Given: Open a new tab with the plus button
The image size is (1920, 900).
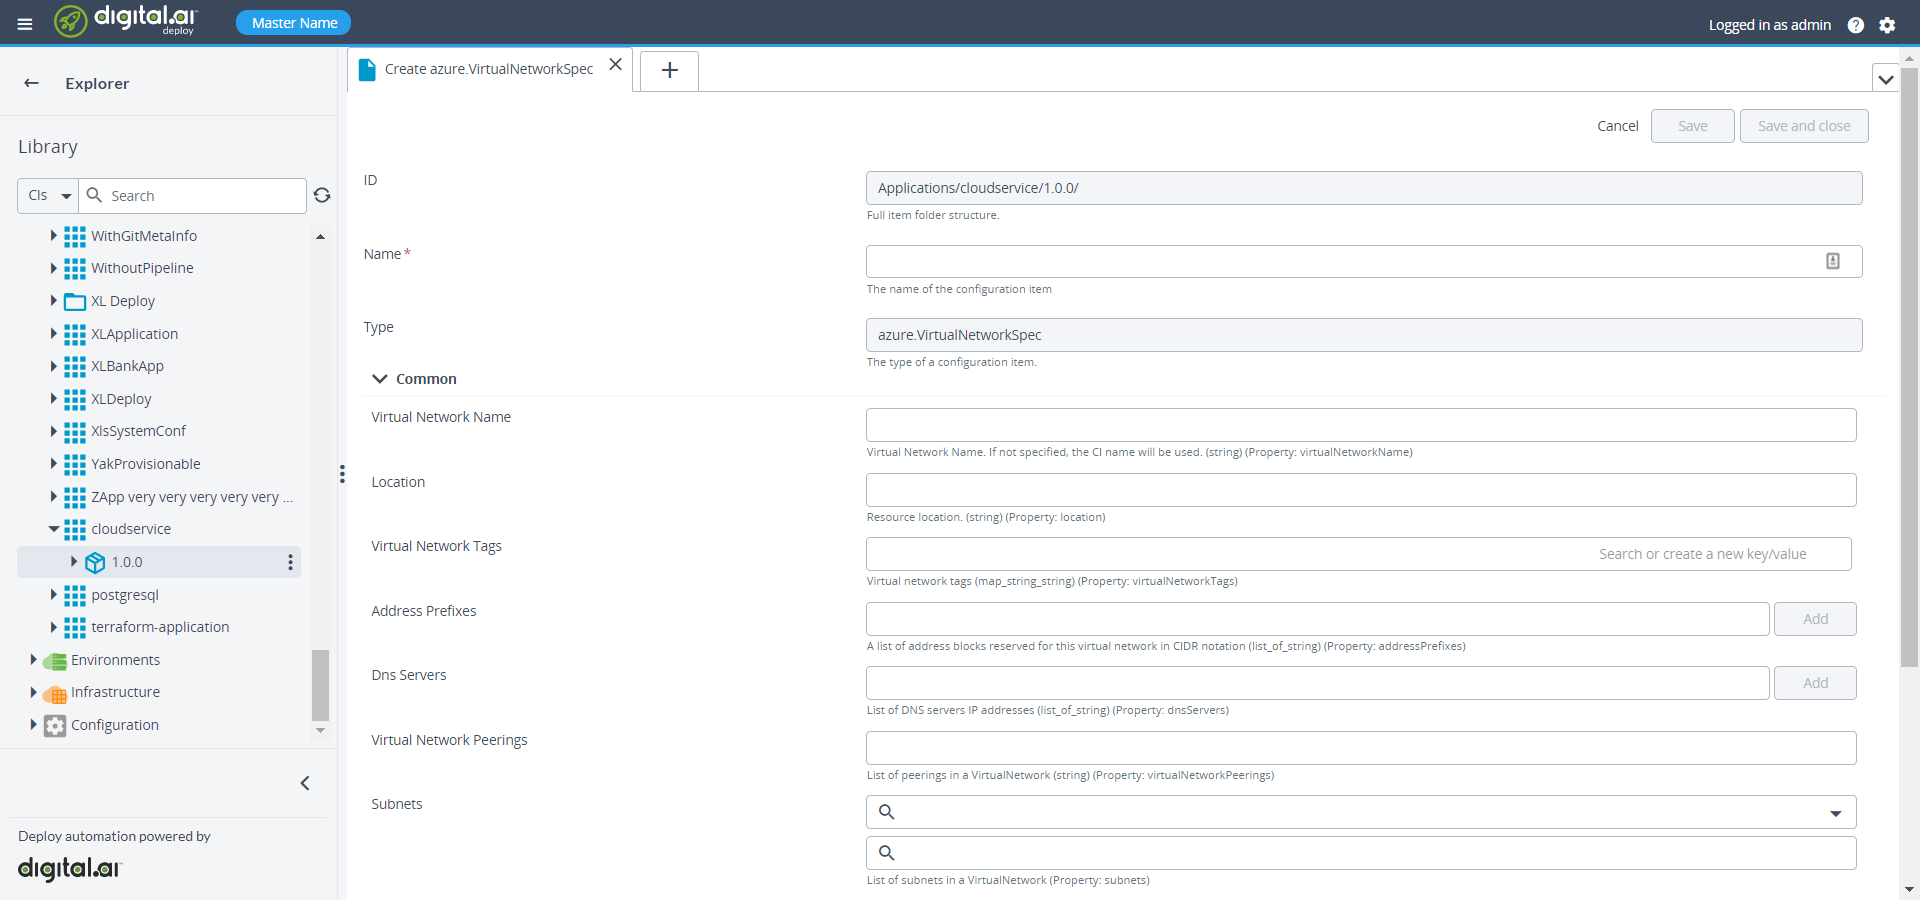Looking at the screenshot, I should click(x=668, y=70).
